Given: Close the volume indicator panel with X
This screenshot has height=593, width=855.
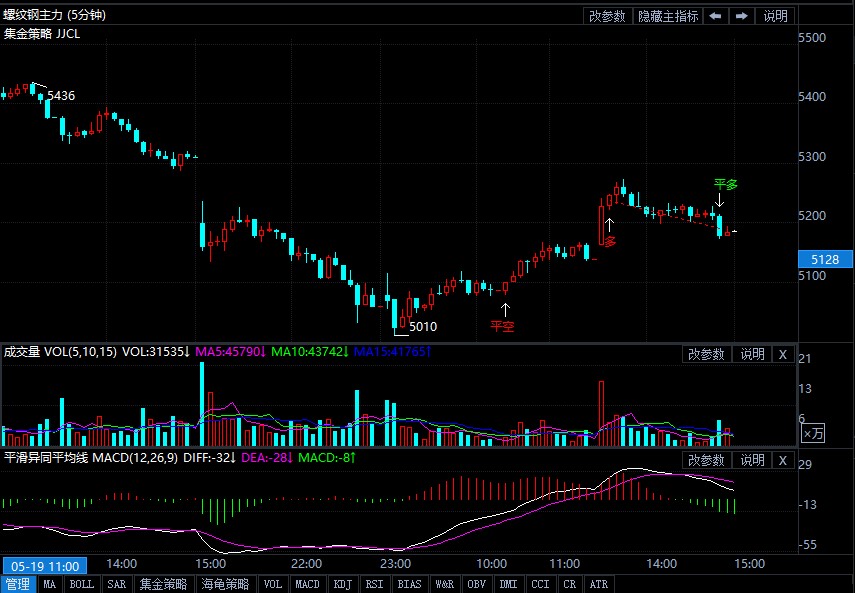Looking at the screenshot, I should 783,354.
